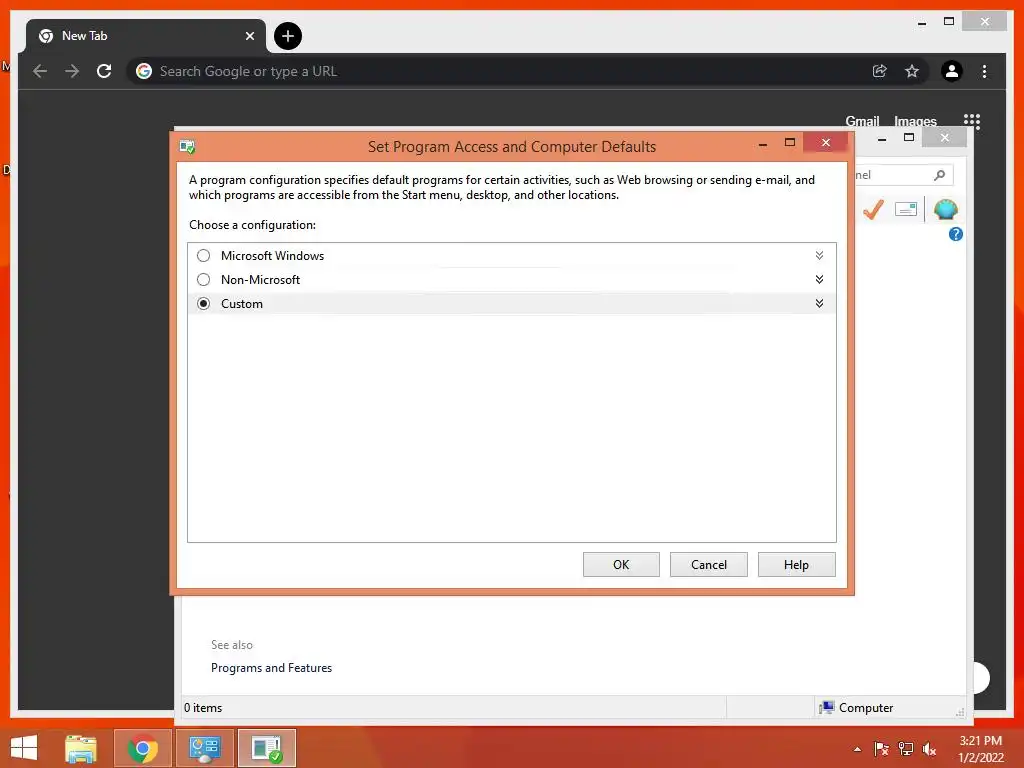Image resolution: width=1024 pixels, height=768 pixels.
Task: Open File Explorer from taskbar
Action: click(x=81, y=748)
